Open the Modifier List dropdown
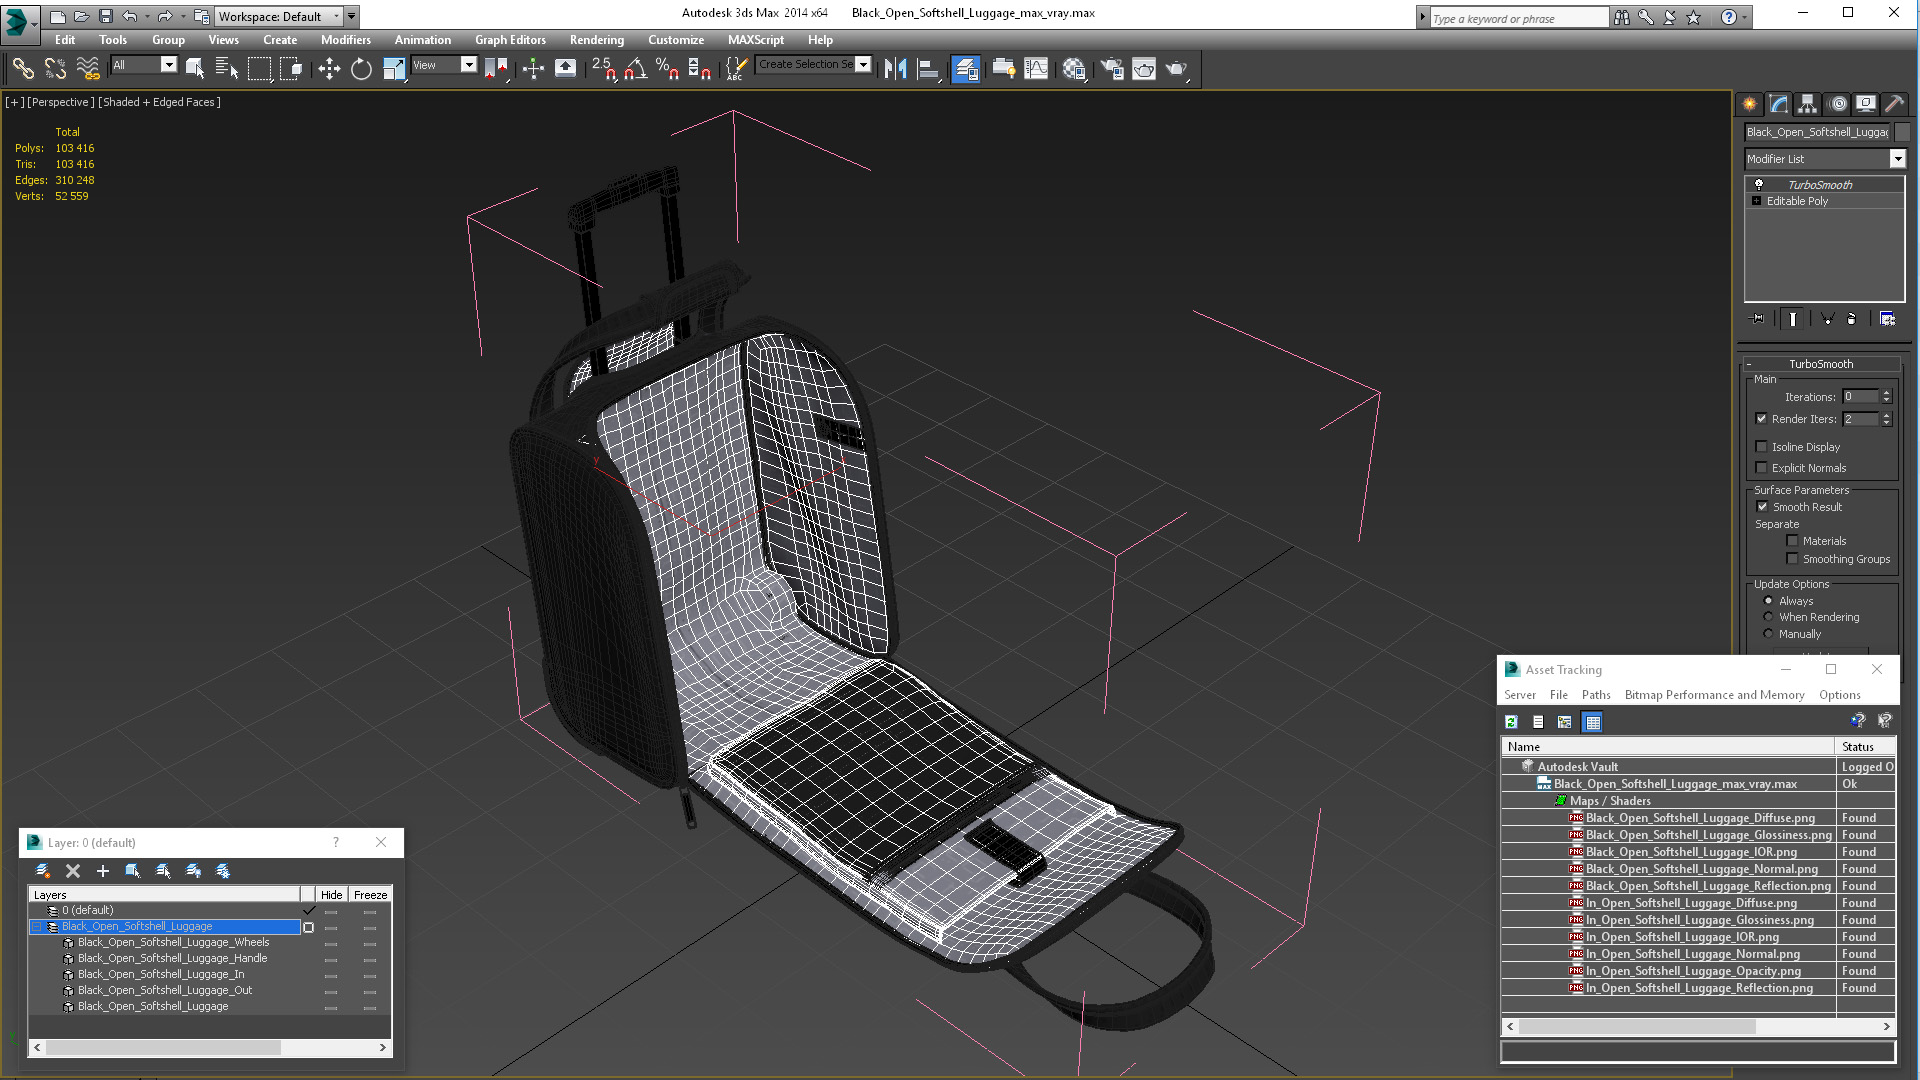 (1897, 159)
